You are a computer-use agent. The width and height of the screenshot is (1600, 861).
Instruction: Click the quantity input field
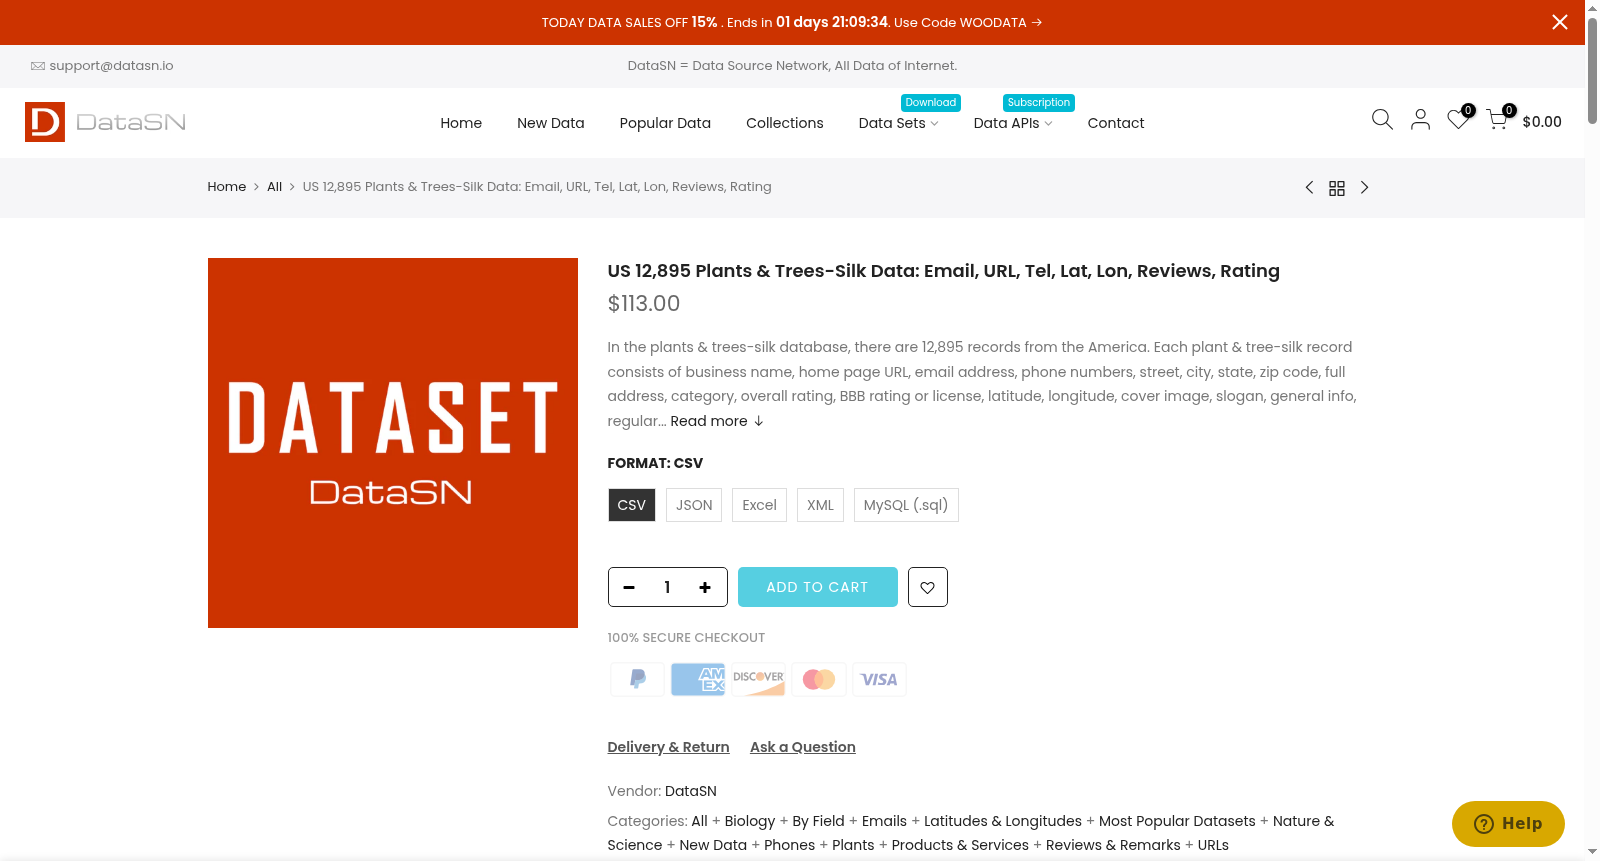(667, 587)
